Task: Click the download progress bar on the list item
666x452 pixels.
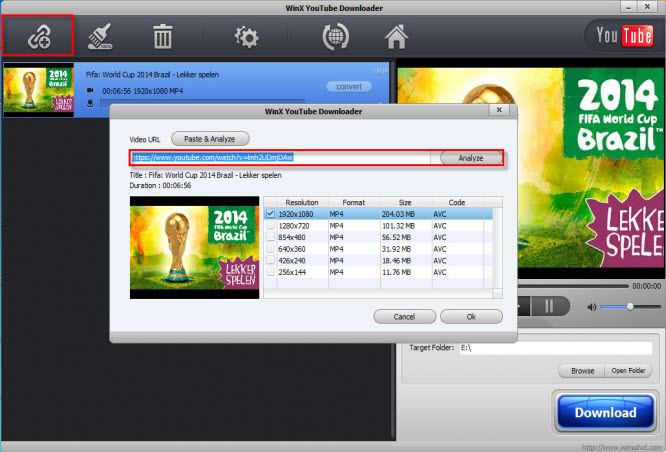Action: click(x=203, y=103)
